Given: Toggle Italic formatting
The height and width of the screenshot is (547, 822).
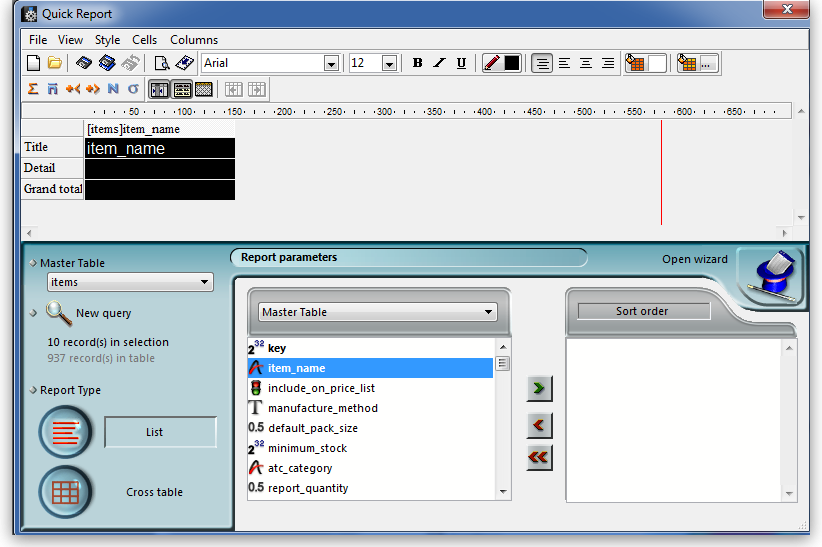Looking at the screenshot, I should tap(439, 63).
